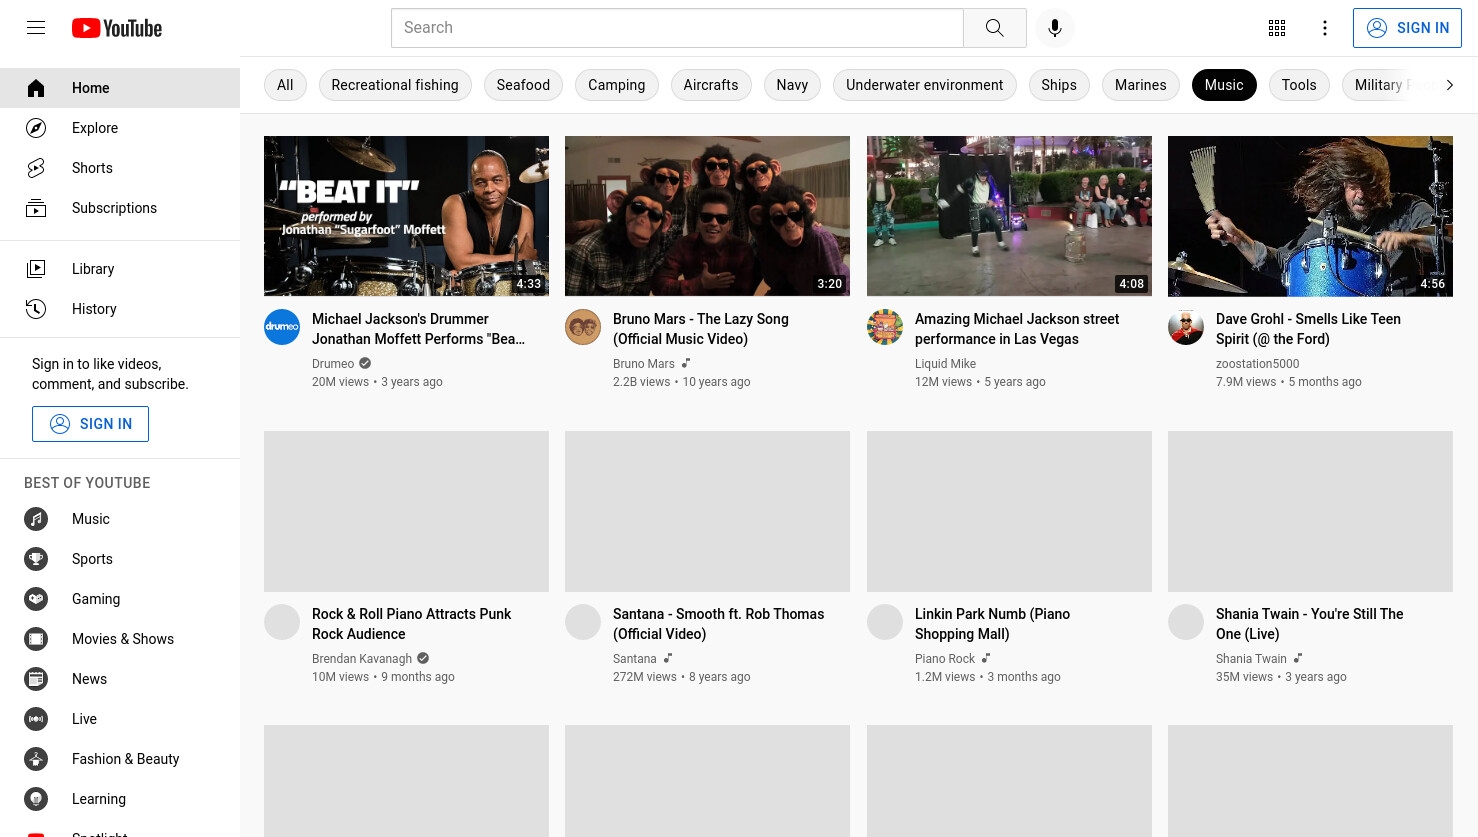Go to Home in the sidebar
This screenshot has height=837, width=1478.
click(120, 88)
